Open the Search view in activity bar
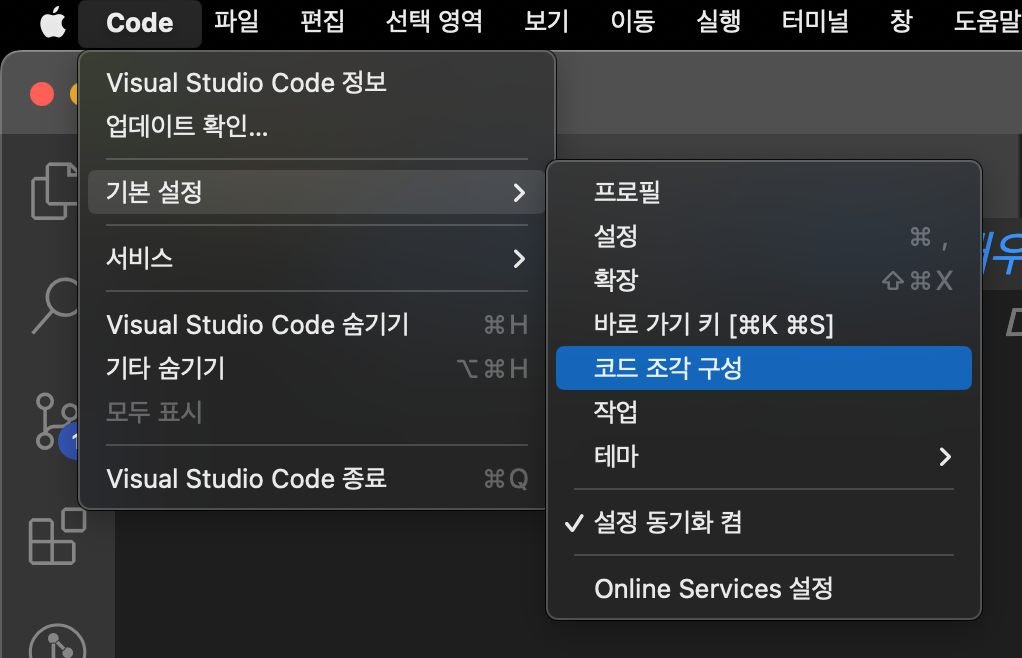1022x658 pixels. click(55, 305)
